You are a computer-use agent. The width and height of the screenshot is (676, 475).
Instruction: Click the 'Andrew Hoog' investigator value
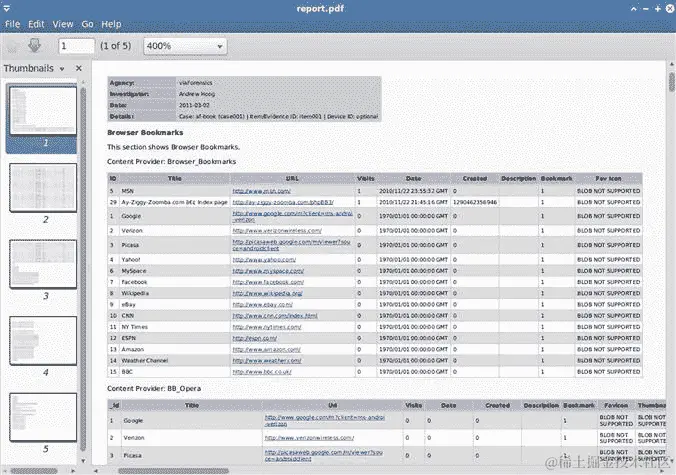[x=197, y=94]
